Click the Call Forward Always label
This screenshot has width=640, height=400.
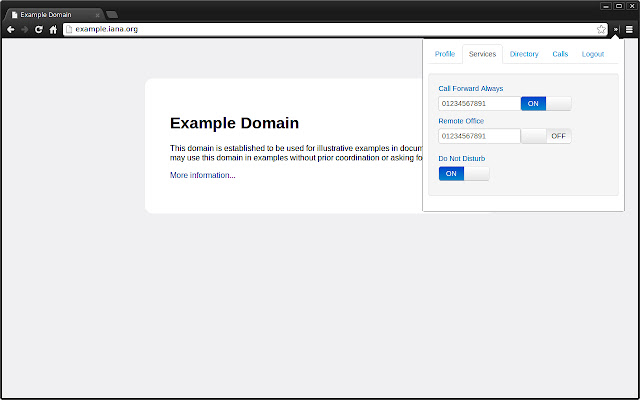click(x=471, y=89)
